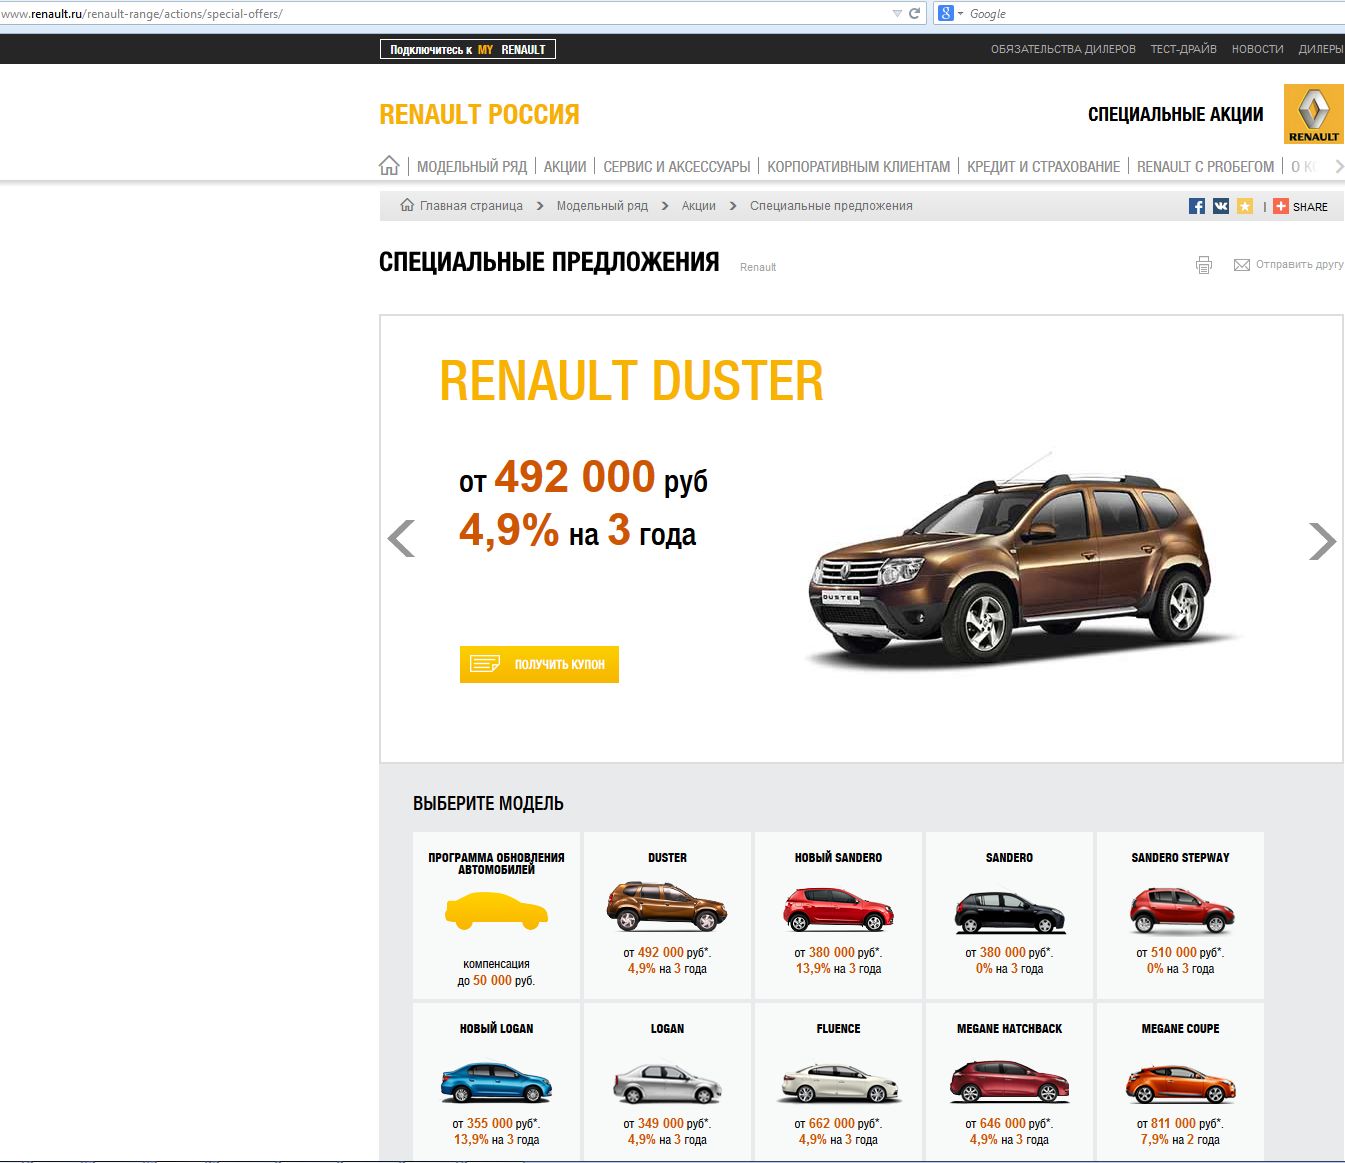Image resolution: width=1345 pixels, height=1163 pixels.
Task: Click the browser reload icon
Action: 914,13
